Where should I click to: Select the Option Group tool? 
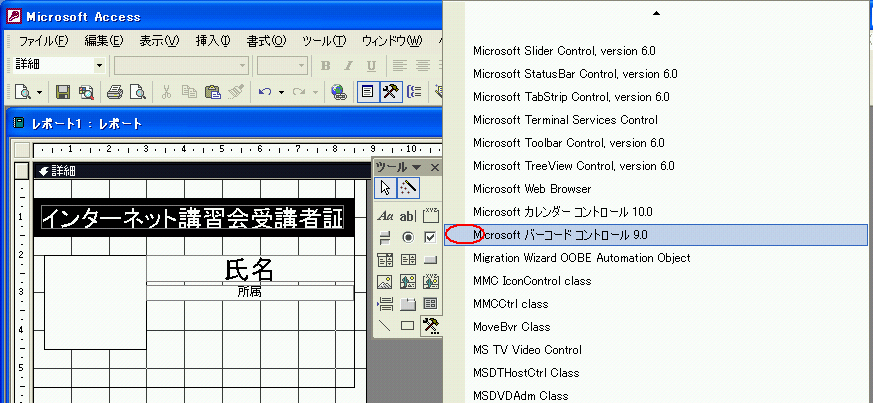431,216
